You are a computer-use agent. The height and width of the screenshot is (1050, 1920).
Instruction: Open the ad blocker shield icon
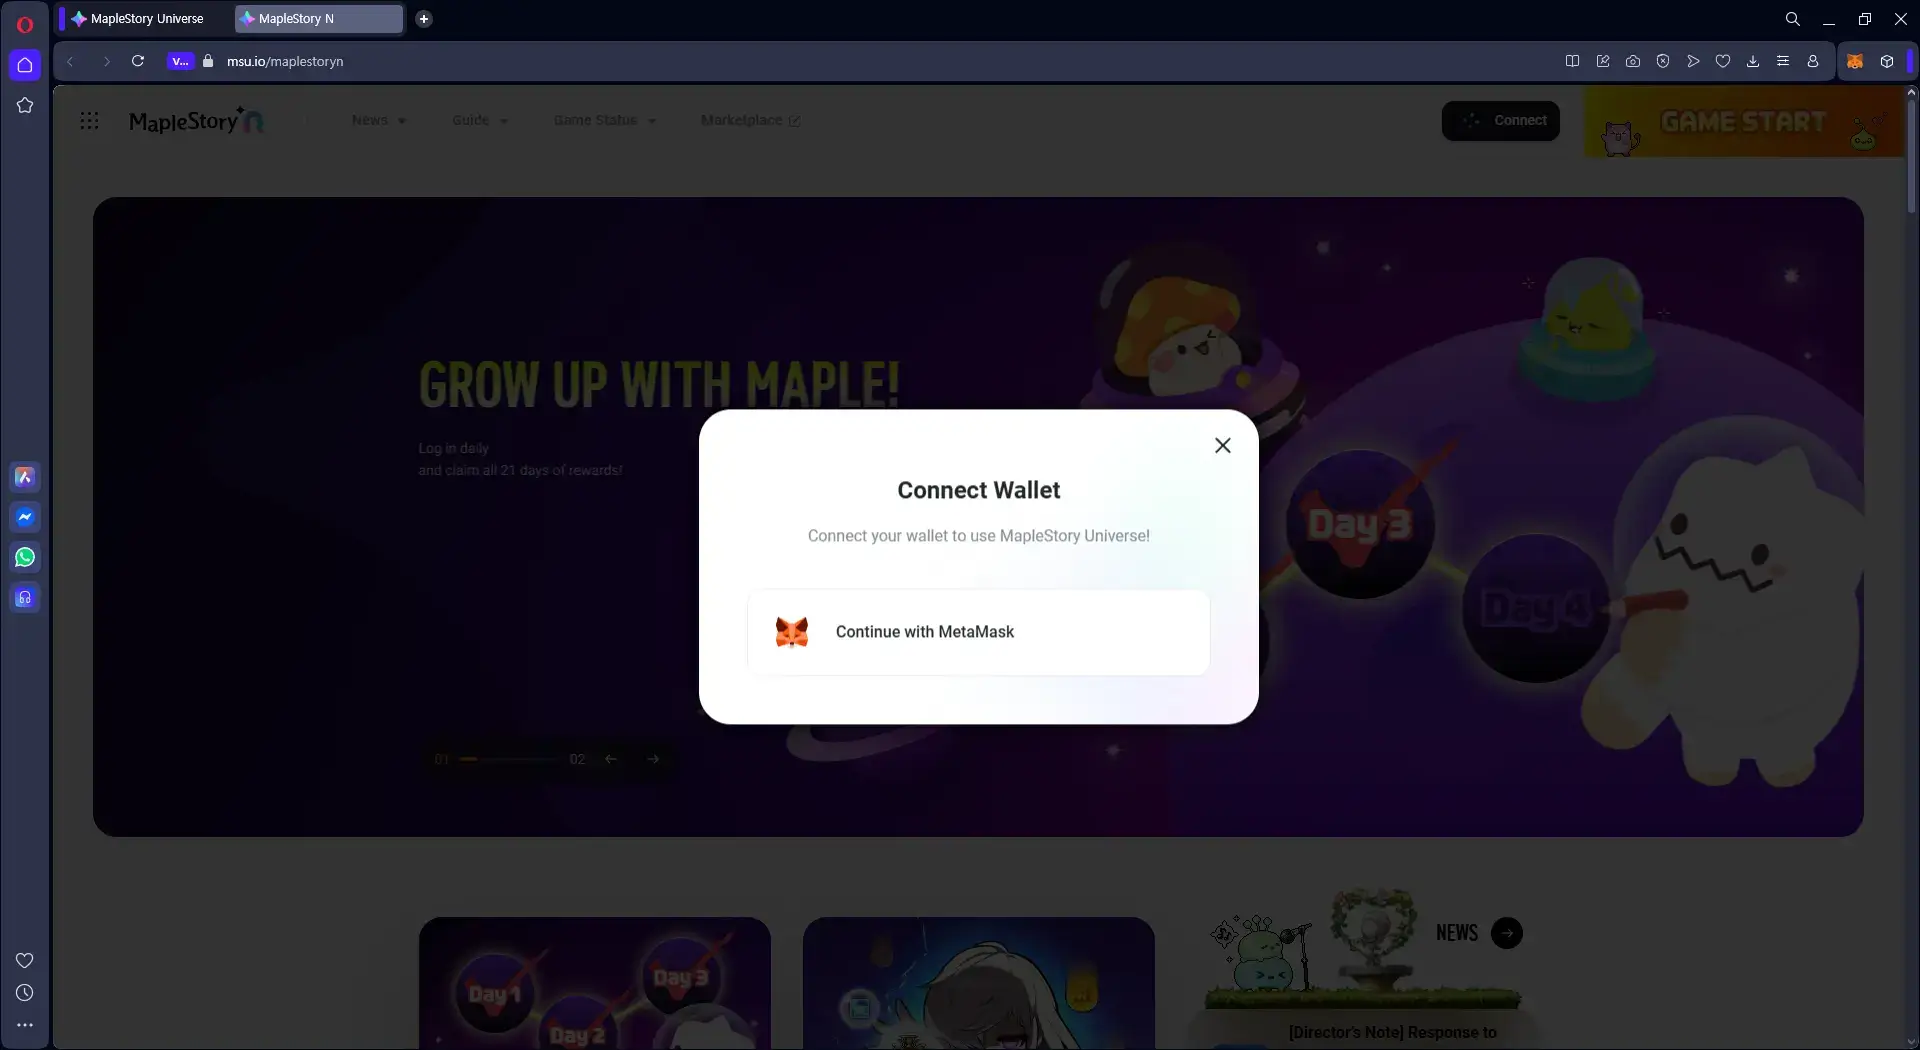(x=1663, y=61)
